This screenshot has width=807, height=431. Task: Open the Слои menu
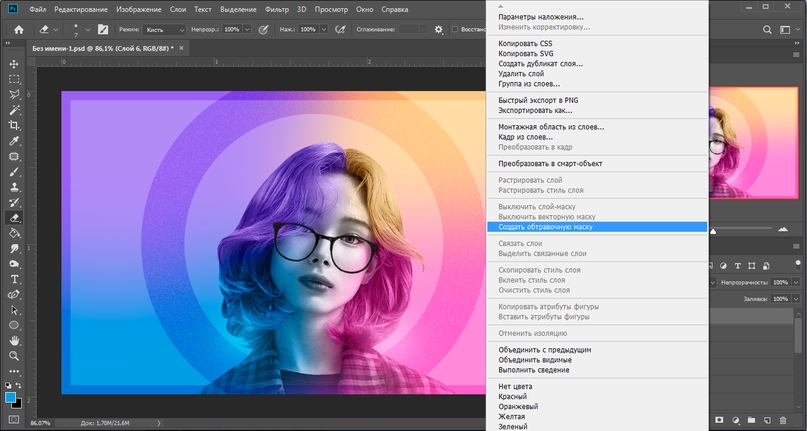[178, 9]
